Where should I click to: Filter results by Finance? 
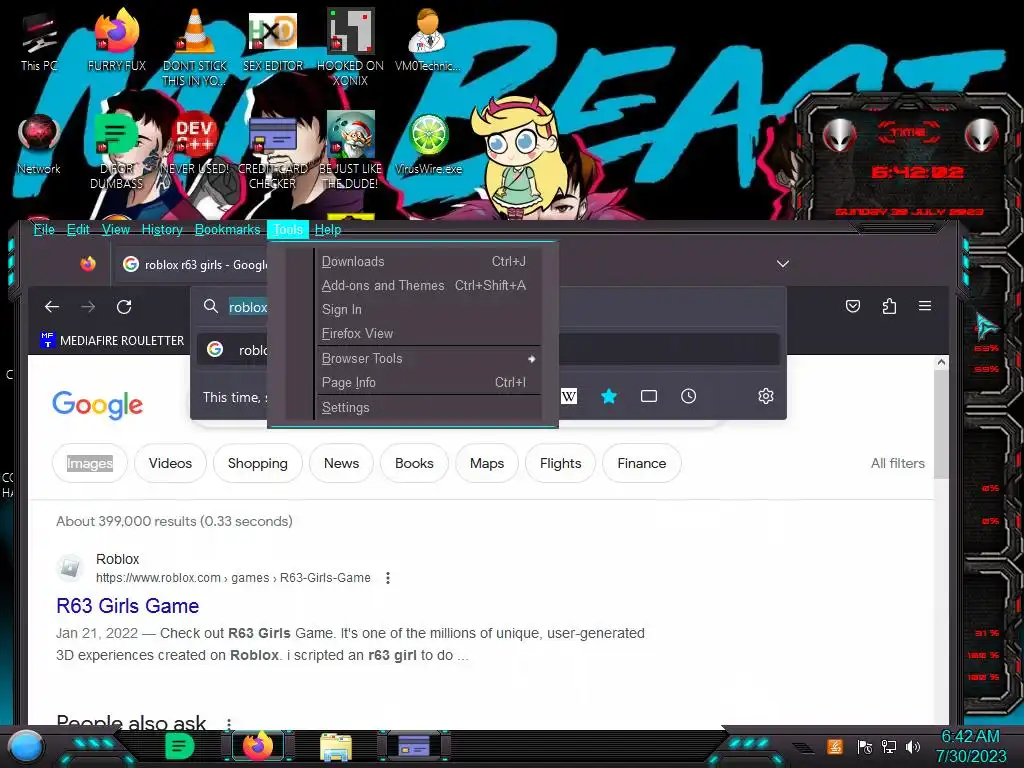point(641,463)
